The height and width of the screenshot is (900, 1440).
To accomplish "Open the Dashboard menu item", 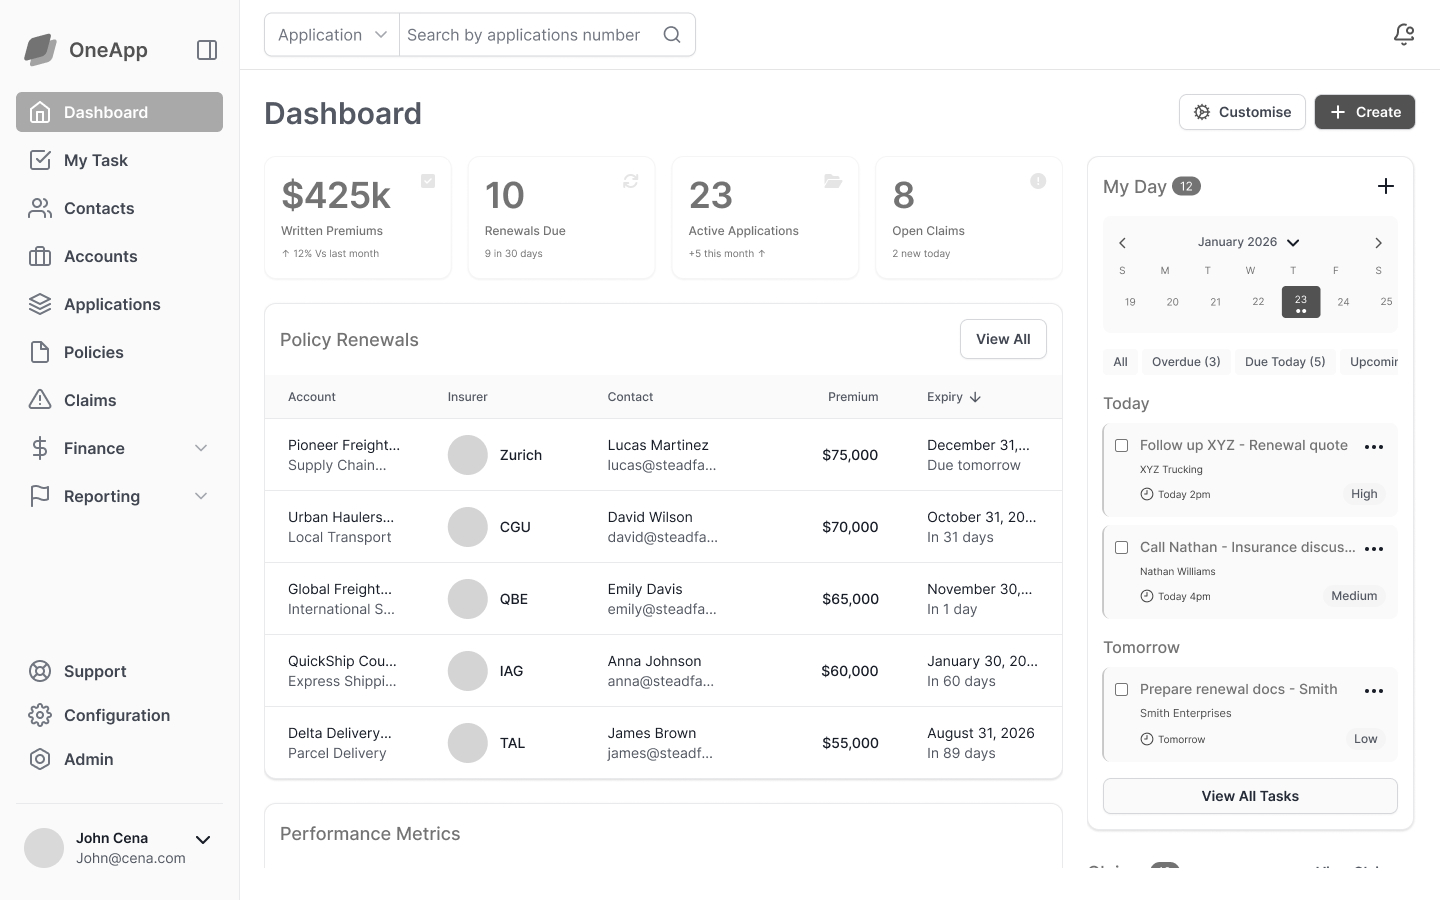I will 119,112.
